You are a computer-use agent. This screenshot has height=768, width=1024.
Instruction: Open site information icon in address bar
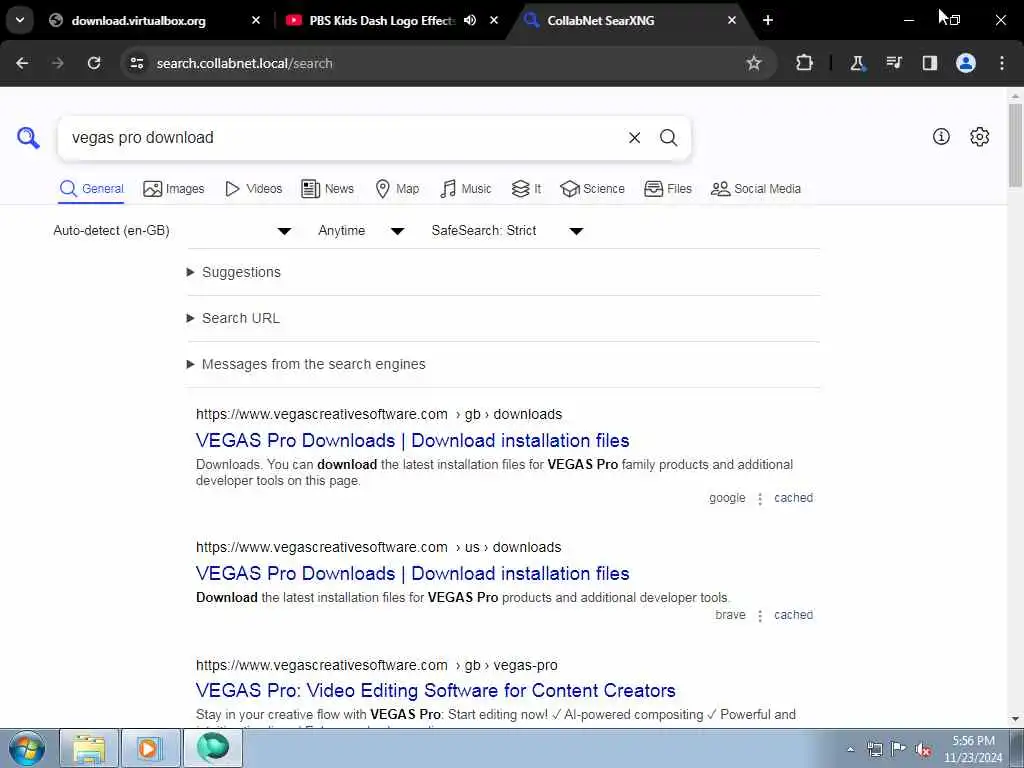(136, 63)
